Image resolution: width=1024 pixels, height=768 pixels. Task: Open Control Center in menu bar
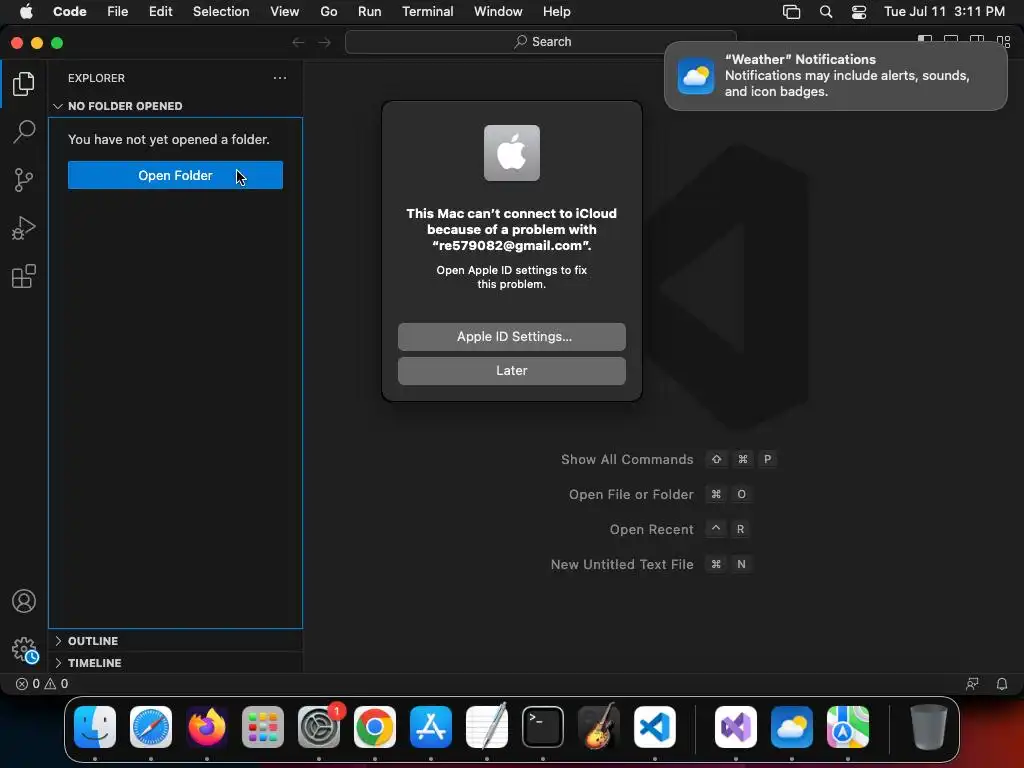point(859,12)
